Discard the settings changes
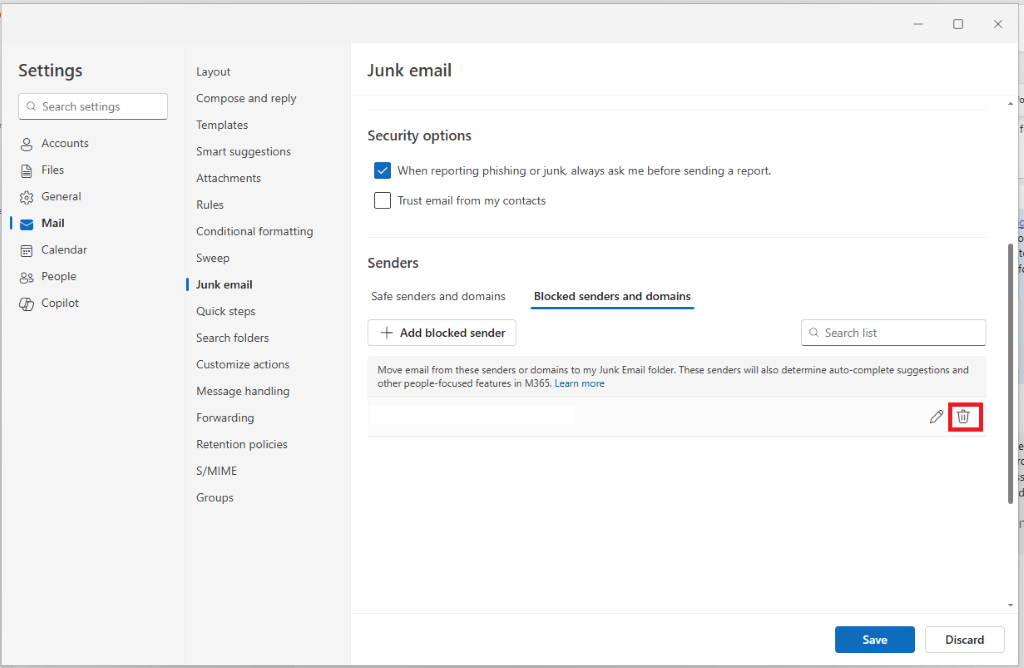 pos(965,640)
